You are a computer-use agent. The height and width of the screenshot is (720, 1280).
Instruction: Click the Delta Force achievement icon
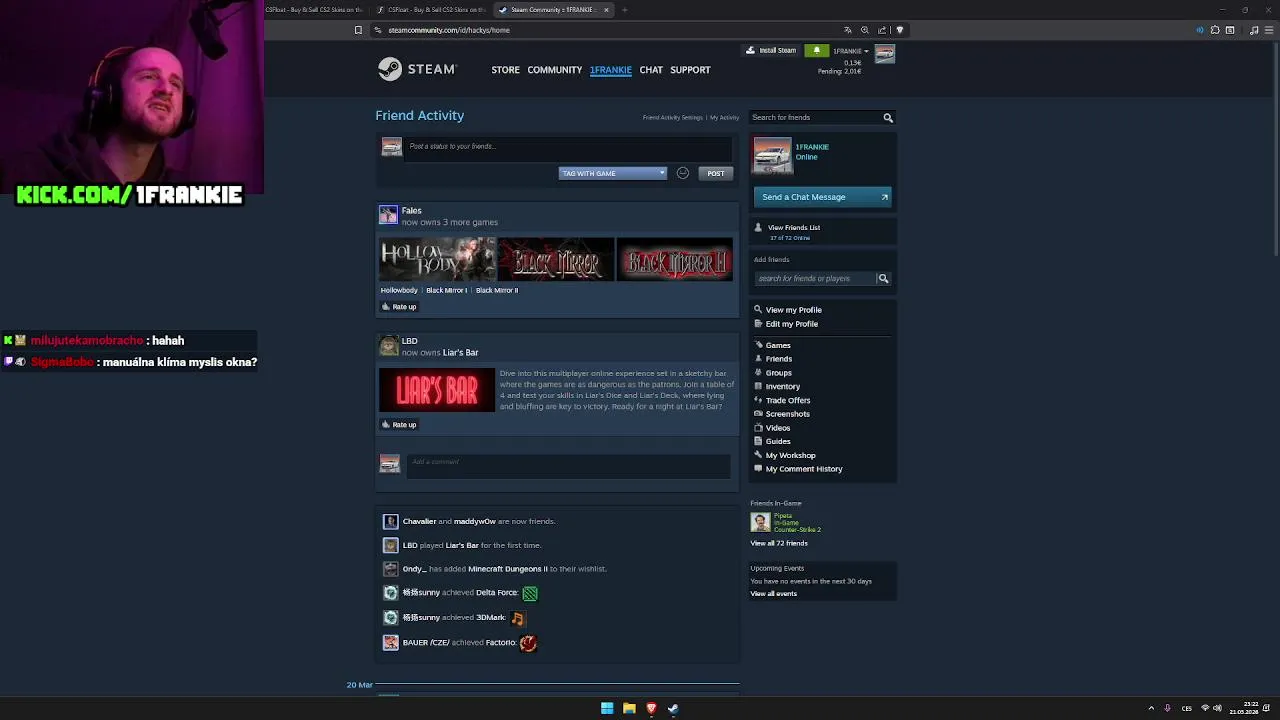pos(530,594)
